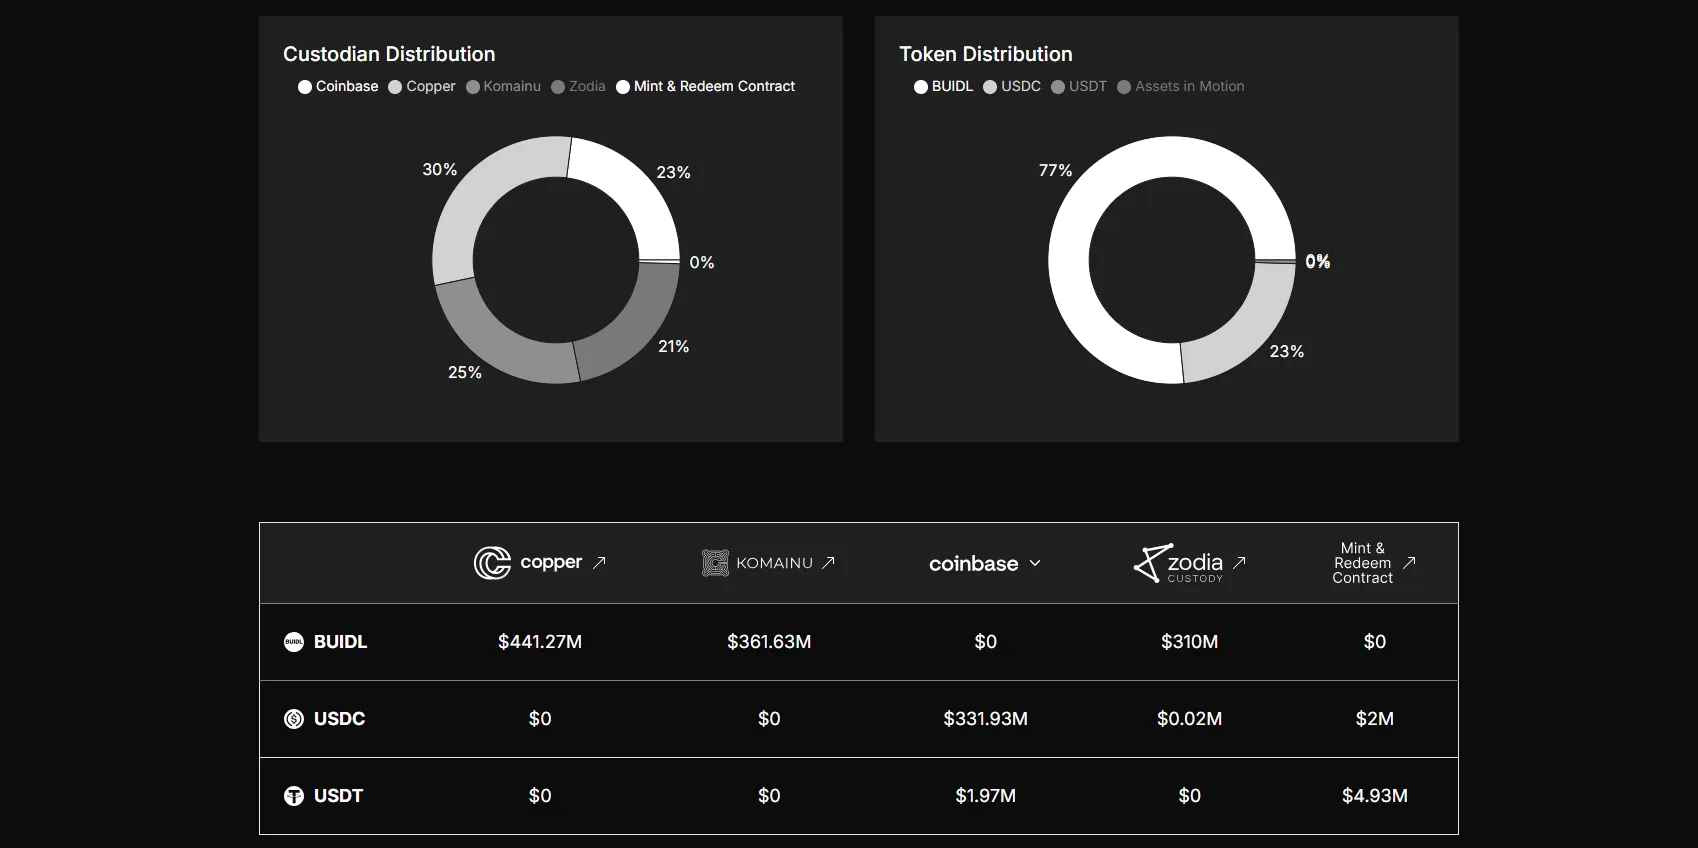Toggle USDT legend in Token Distribution
1698x848 pixels.
pyautogui.click(x=1079, y=87)
